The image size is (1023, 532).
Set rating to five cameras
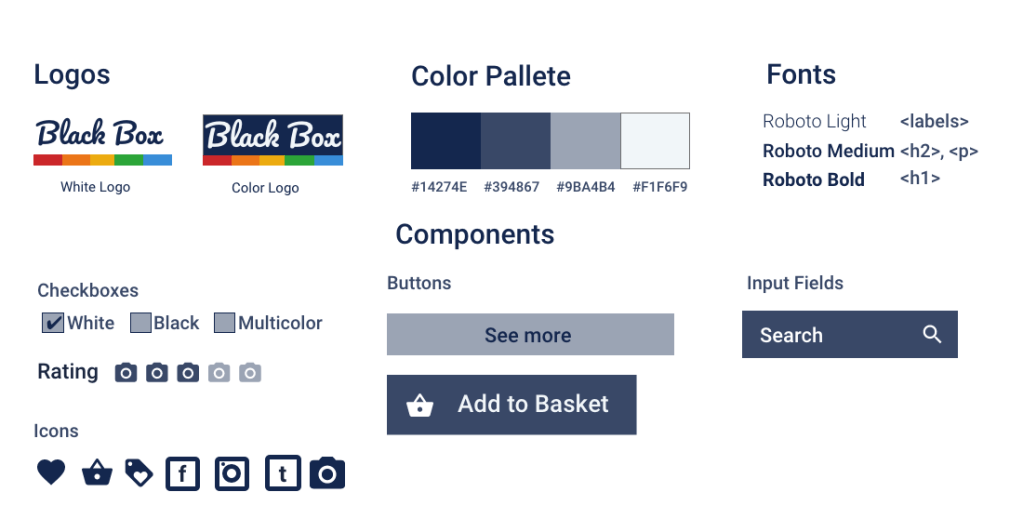coord(250,373)
